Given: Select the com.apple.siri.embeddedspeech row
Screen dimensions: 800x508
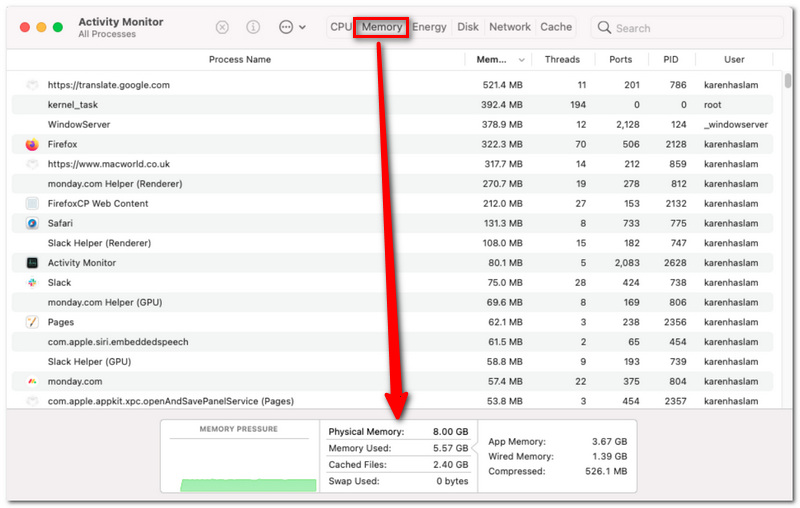Looking at the screenshot, I should tap(392, 342).
